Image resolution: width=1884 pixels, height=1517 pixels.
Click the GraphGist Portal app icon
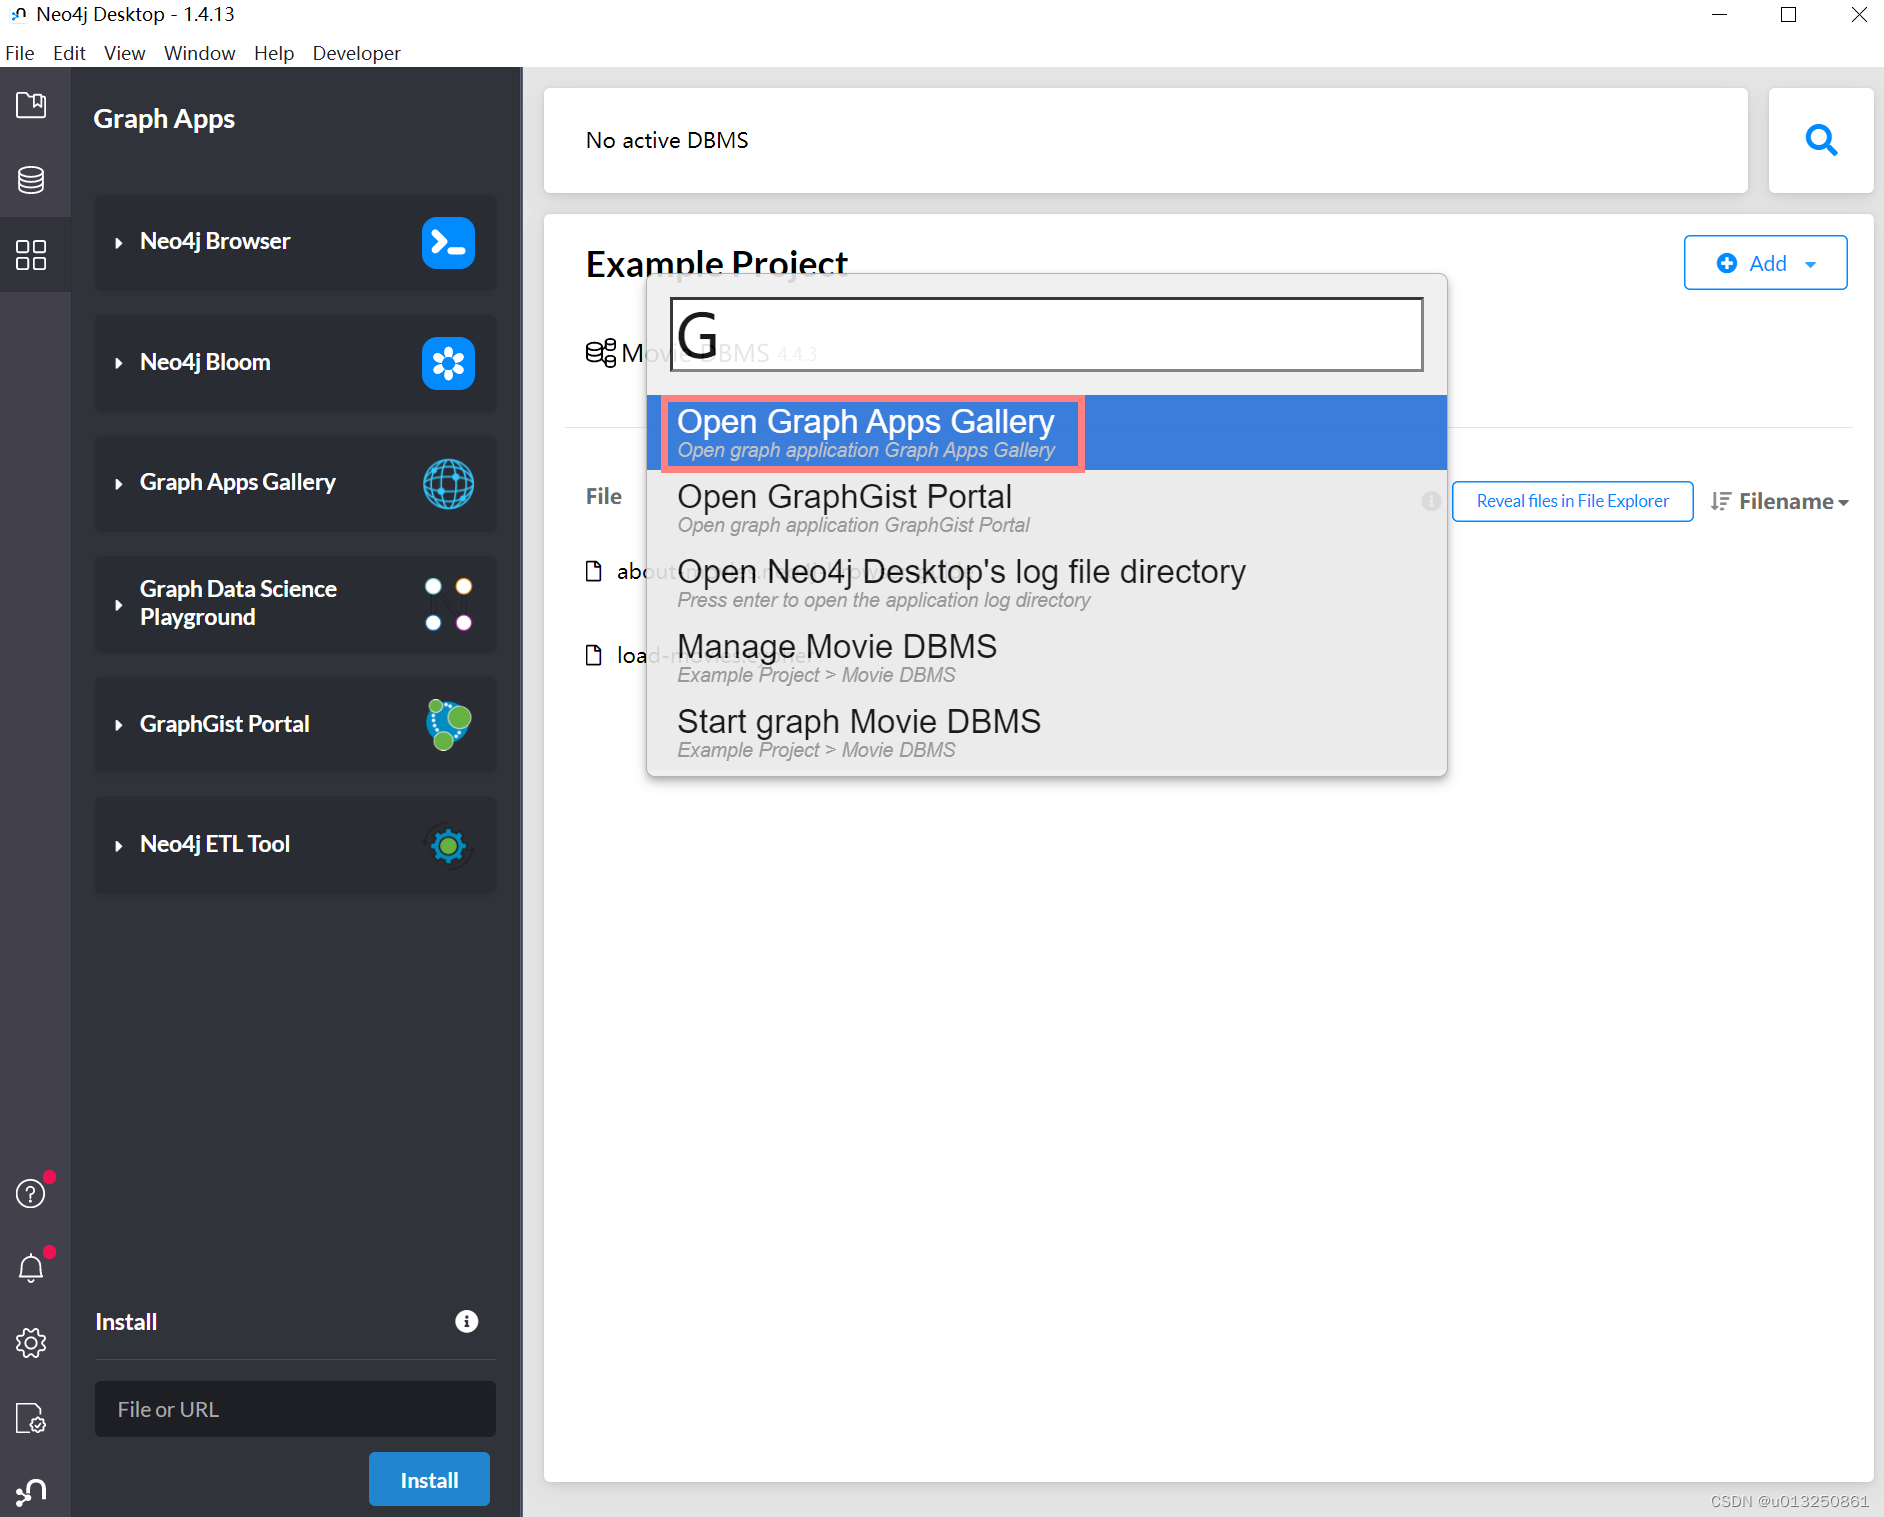pos(448,725)
